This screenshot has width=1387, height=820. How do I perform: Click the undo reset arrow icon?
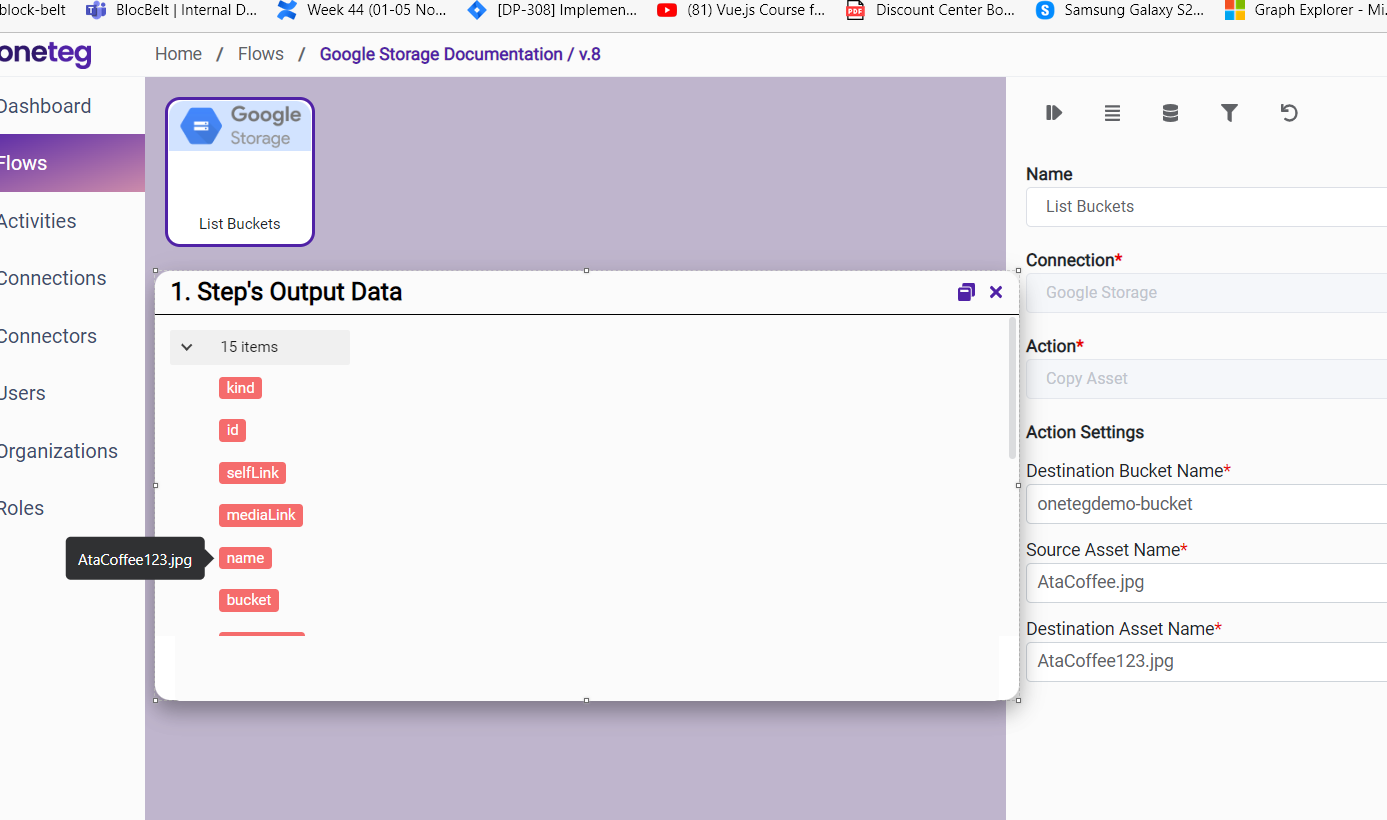[x=1289, y=113]
